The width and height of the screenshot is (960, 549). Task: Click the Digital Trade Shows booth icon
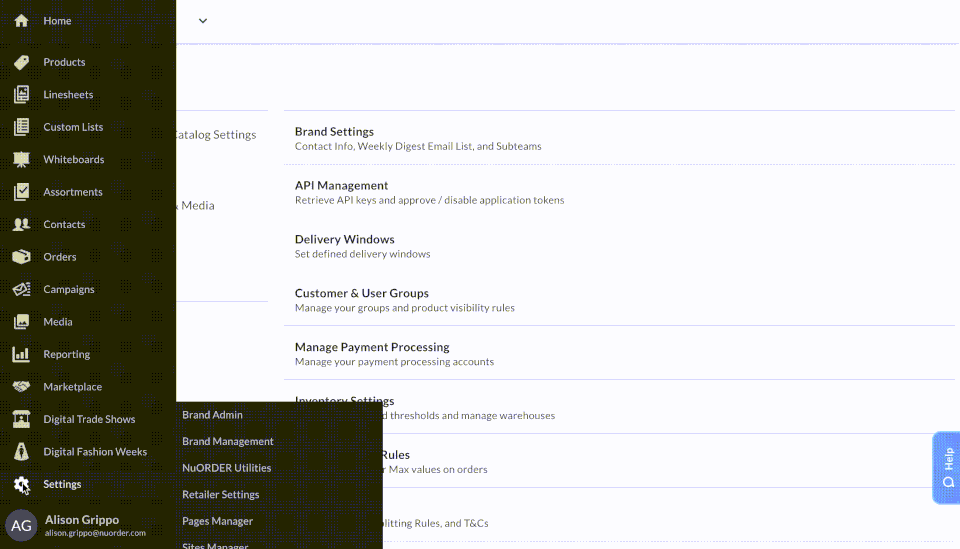coord(21,419)
